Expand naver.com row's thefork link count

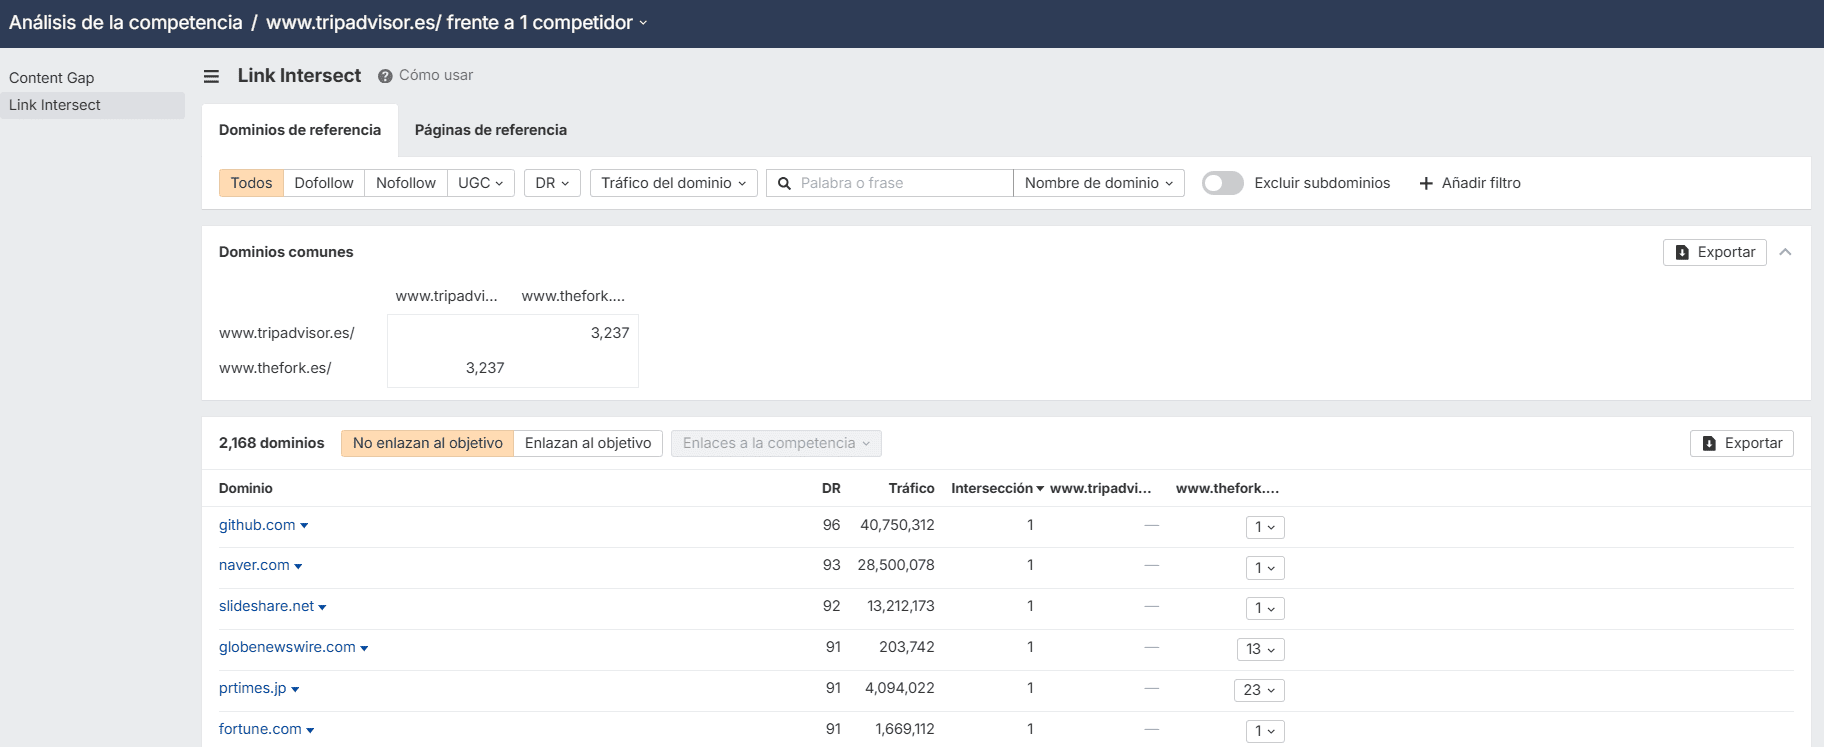1265,568
